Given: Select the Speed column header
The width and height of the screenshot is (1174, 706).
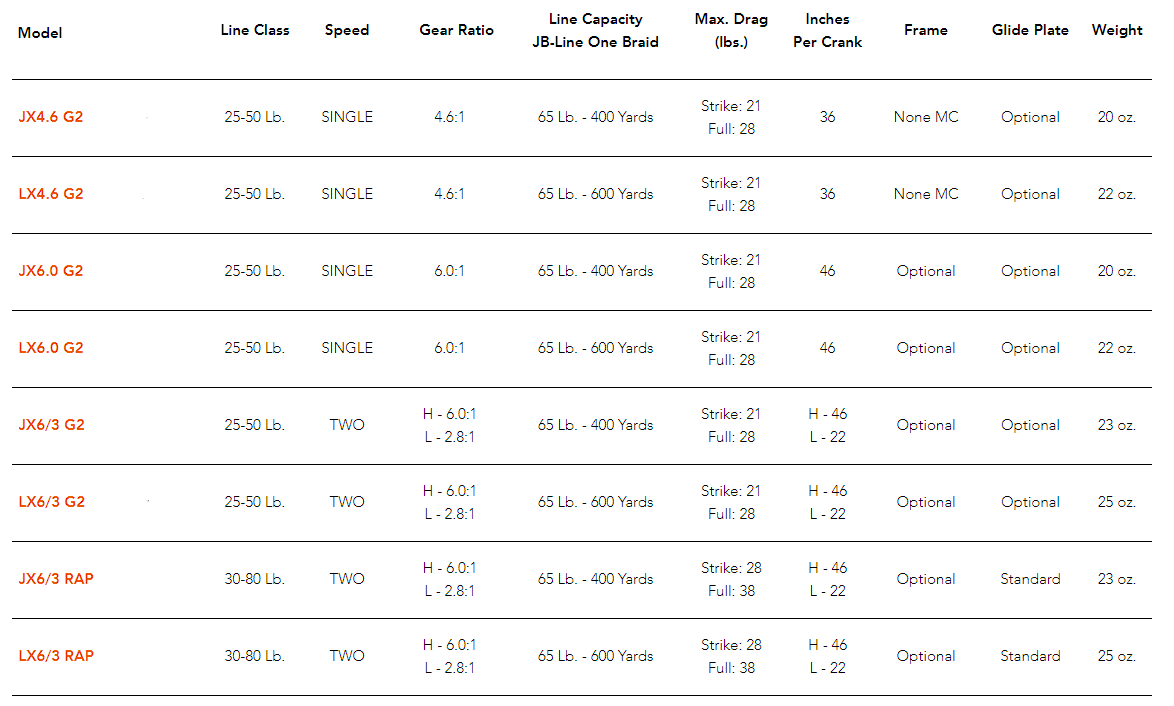Looking at the screenshot, I should (347, 30).
